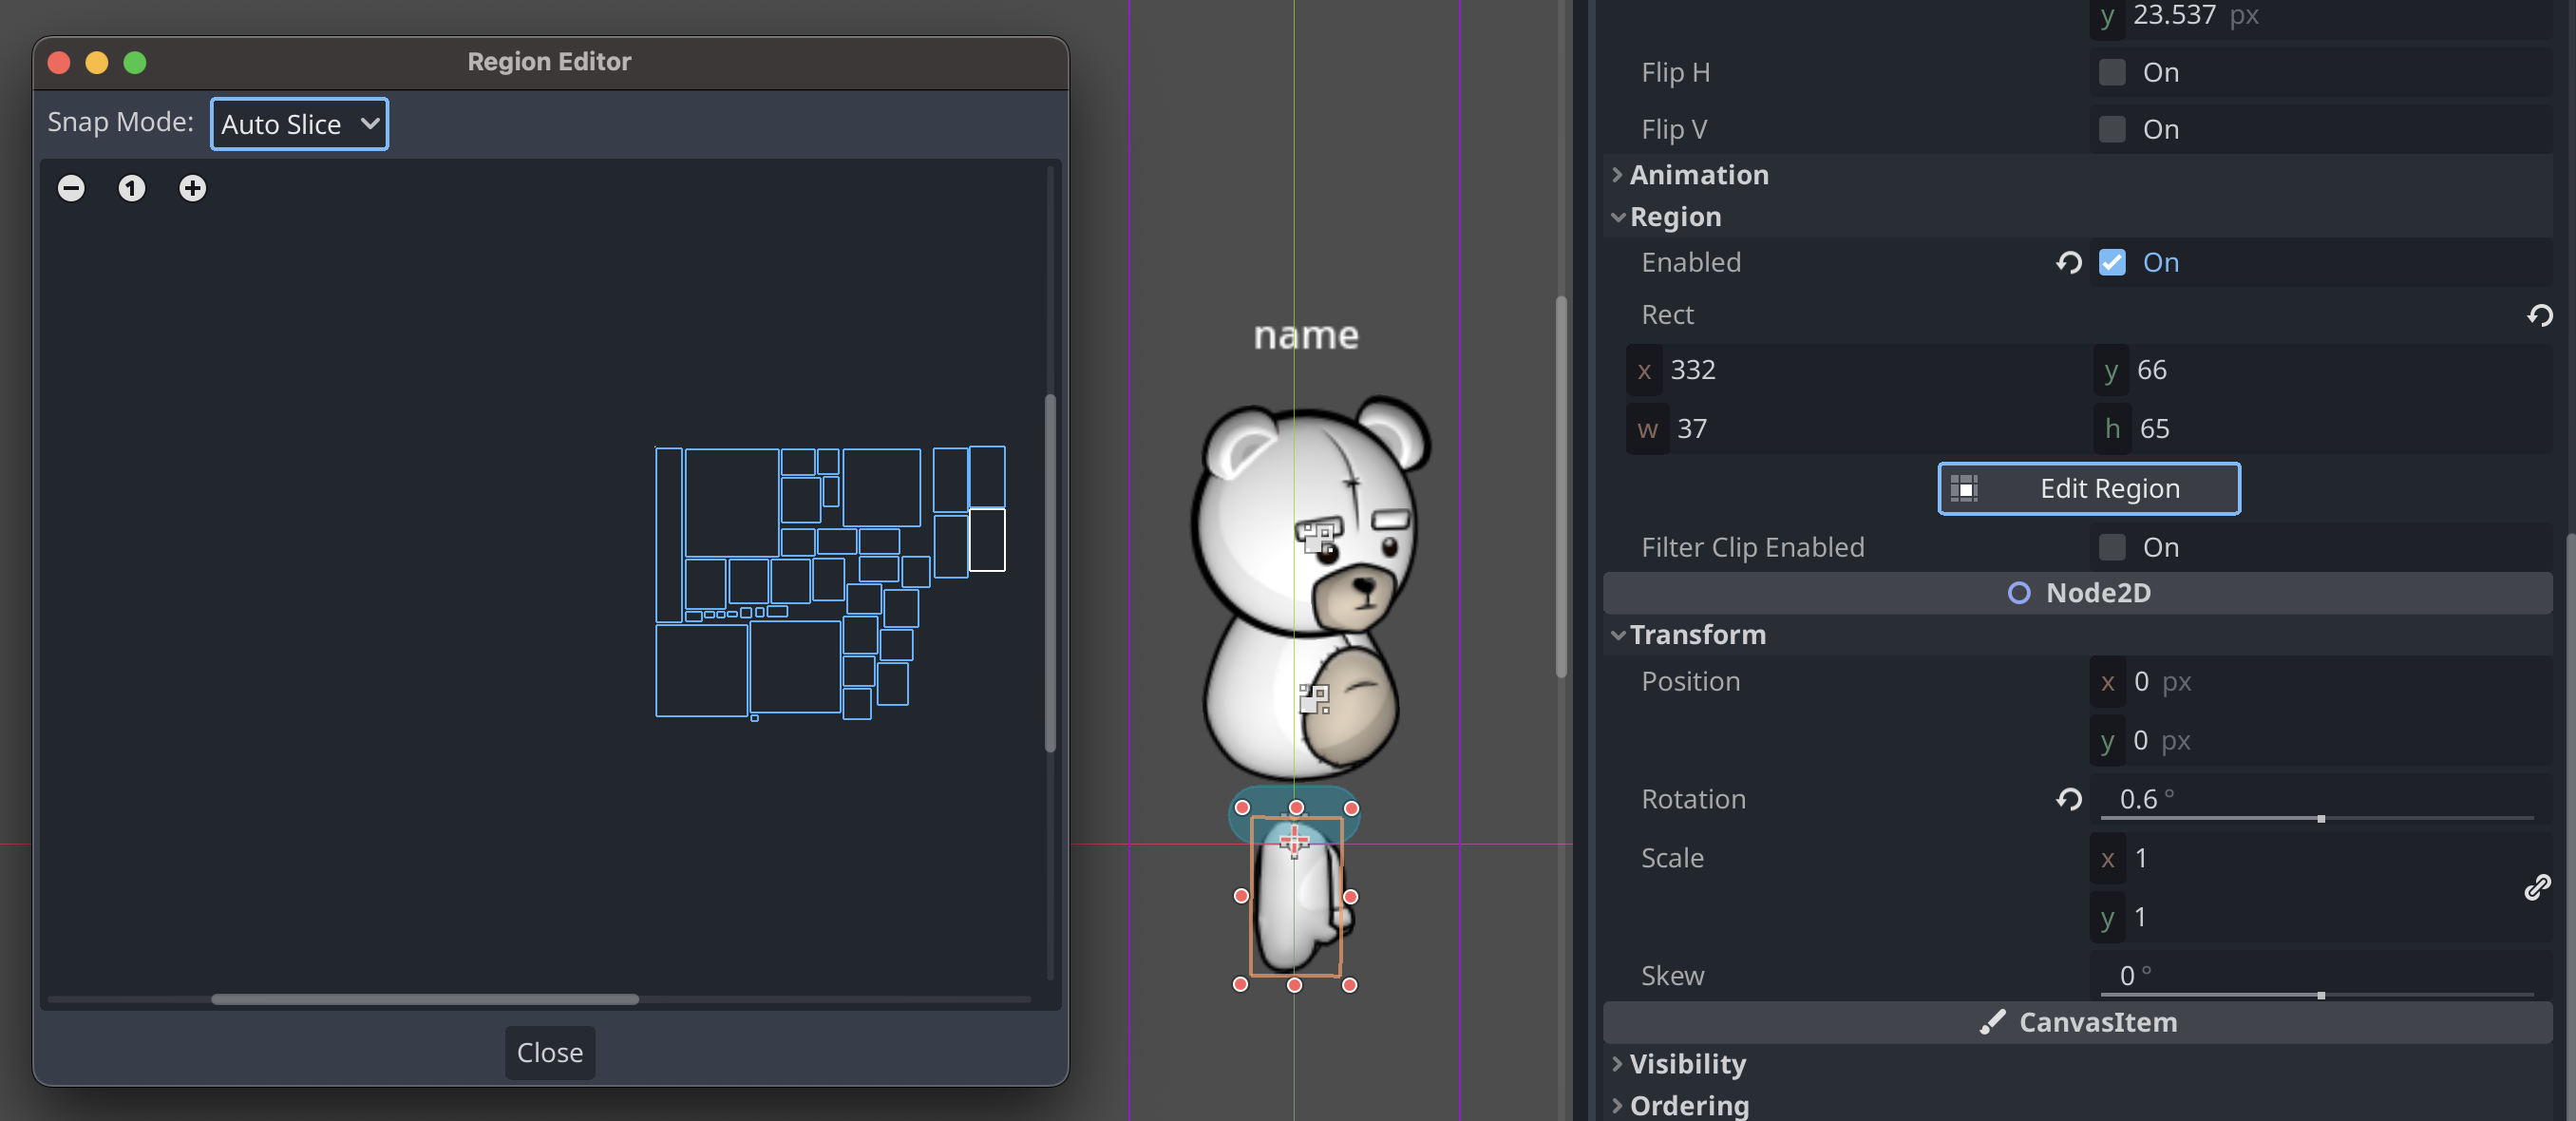
Task: Toggle the Scale axis link chain
Action: pos(2537,888)
